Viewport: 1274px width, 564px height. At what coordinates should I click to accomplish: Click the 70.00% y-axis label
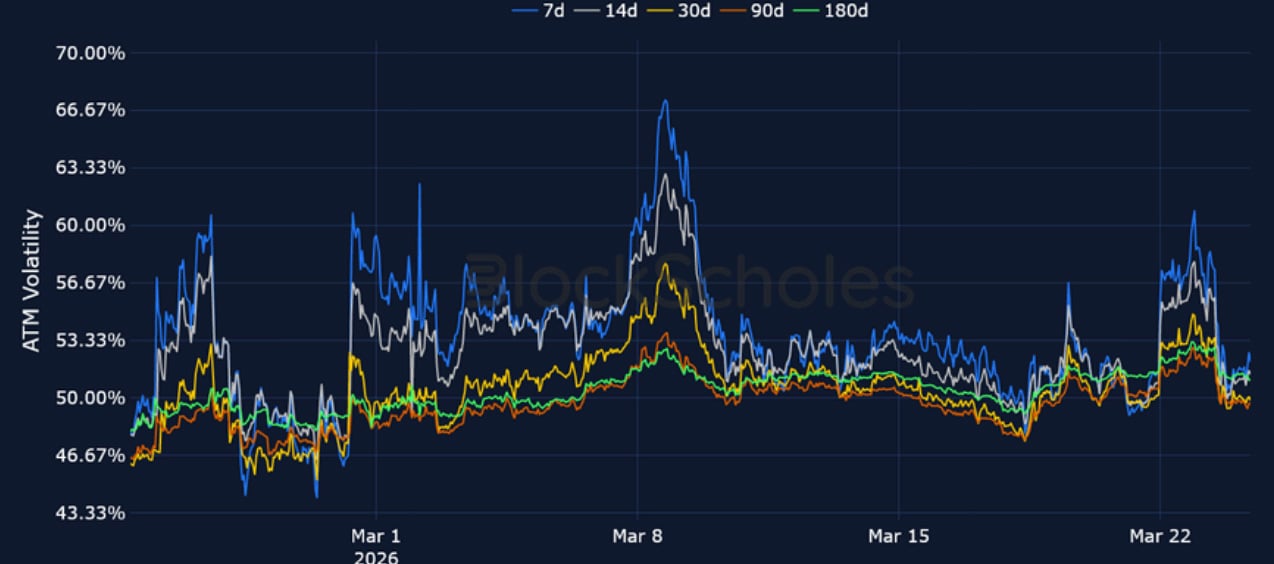click(88, 53)
